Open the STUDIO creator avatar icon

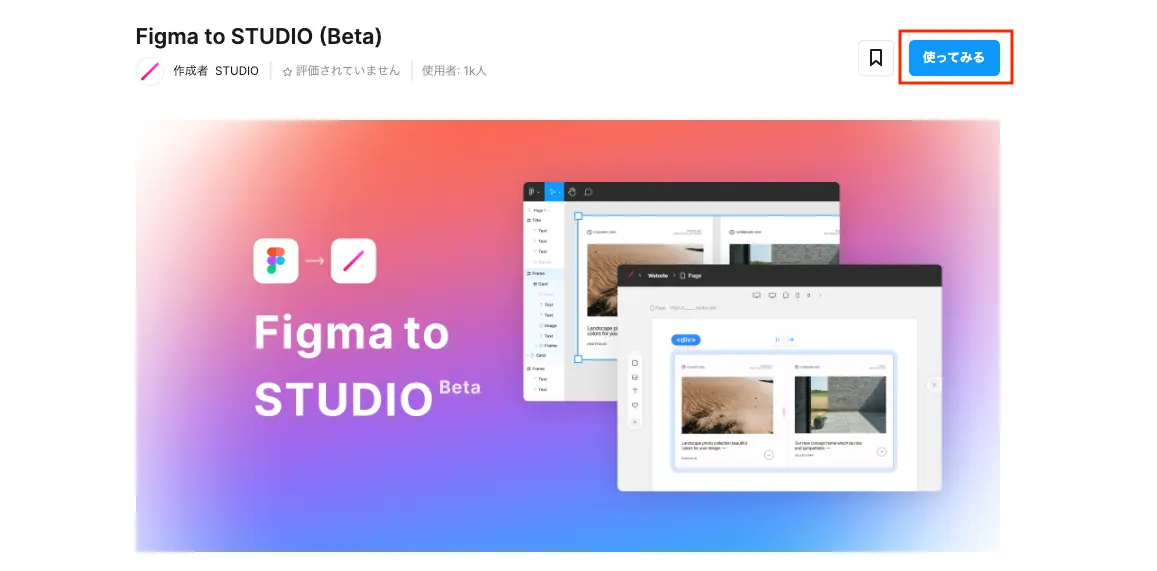point(151,71)
